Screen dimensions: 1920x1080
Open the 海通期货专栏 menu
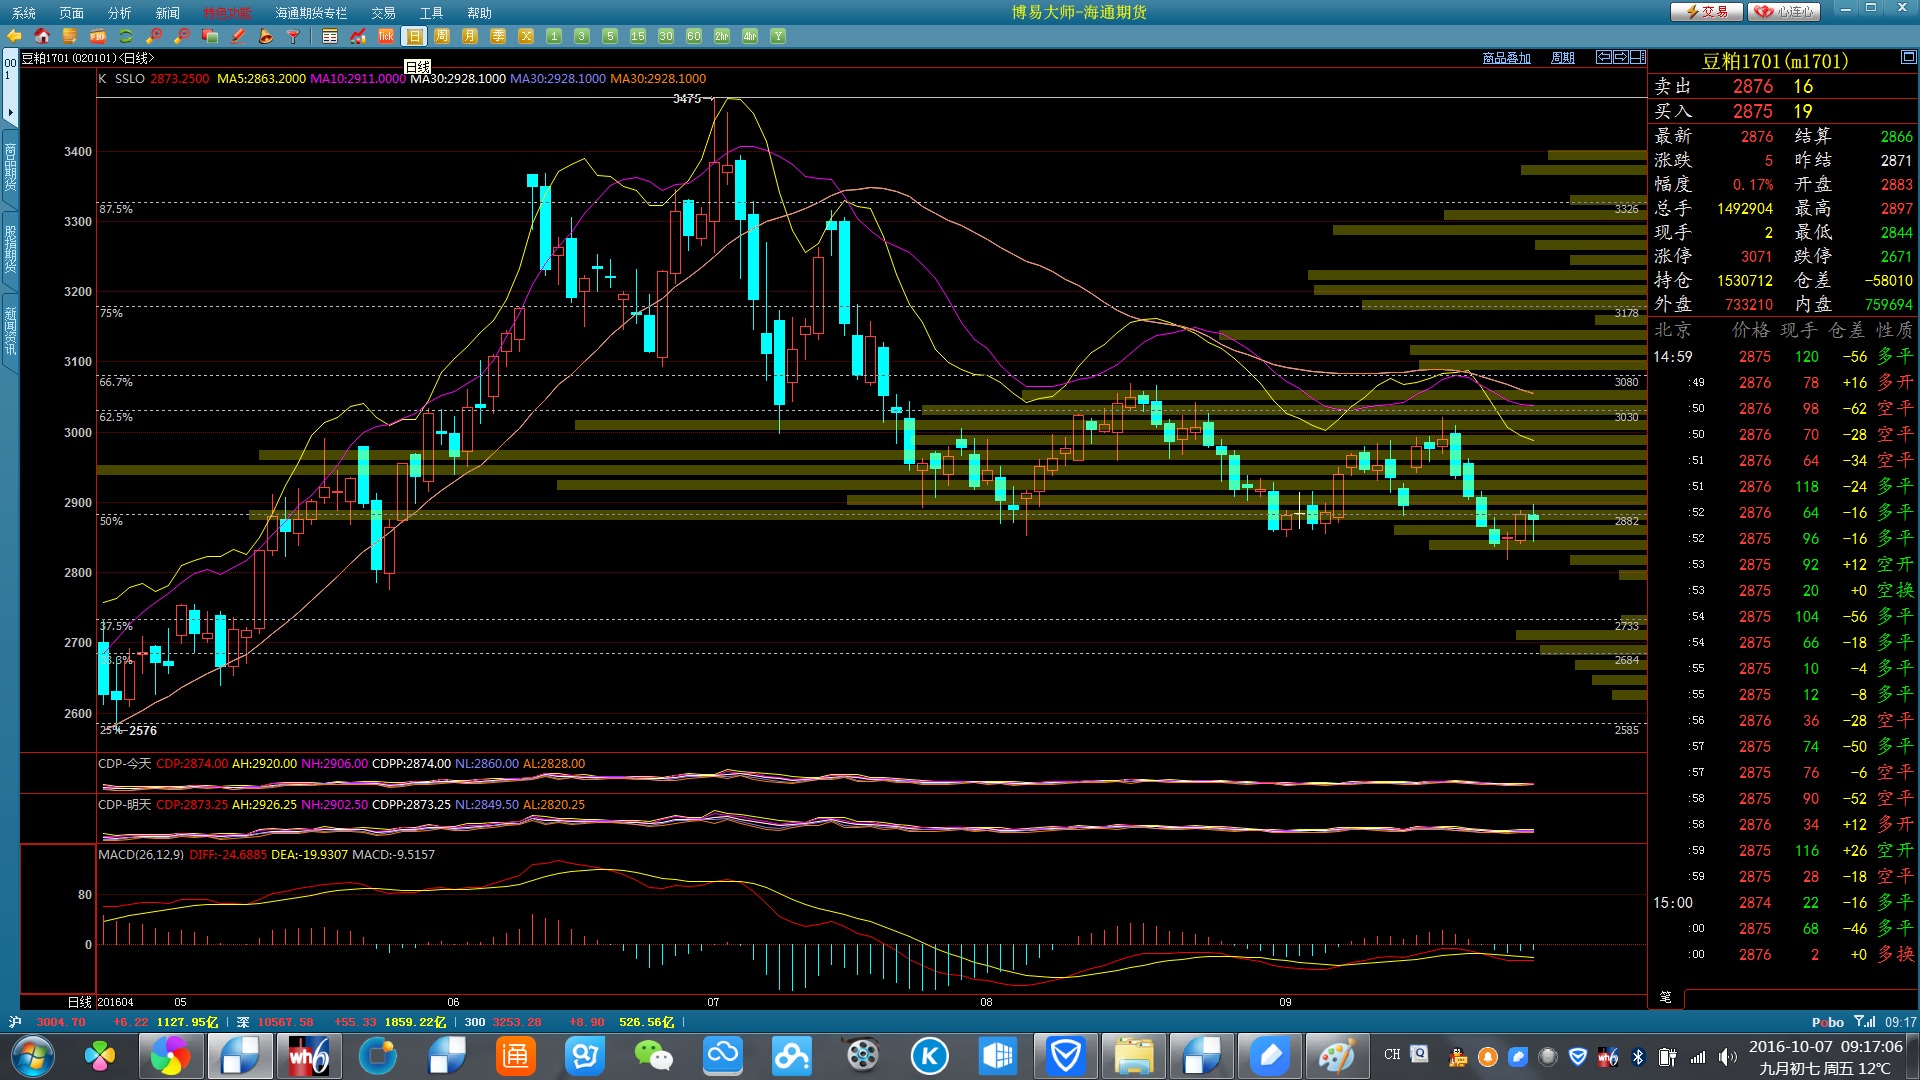(311, 13)
